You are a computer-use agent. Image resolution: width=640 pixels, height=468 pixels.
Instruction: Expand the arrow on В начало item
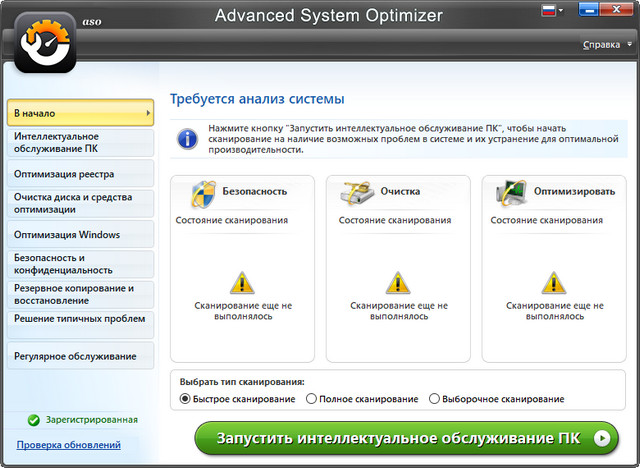pos(148,113)
